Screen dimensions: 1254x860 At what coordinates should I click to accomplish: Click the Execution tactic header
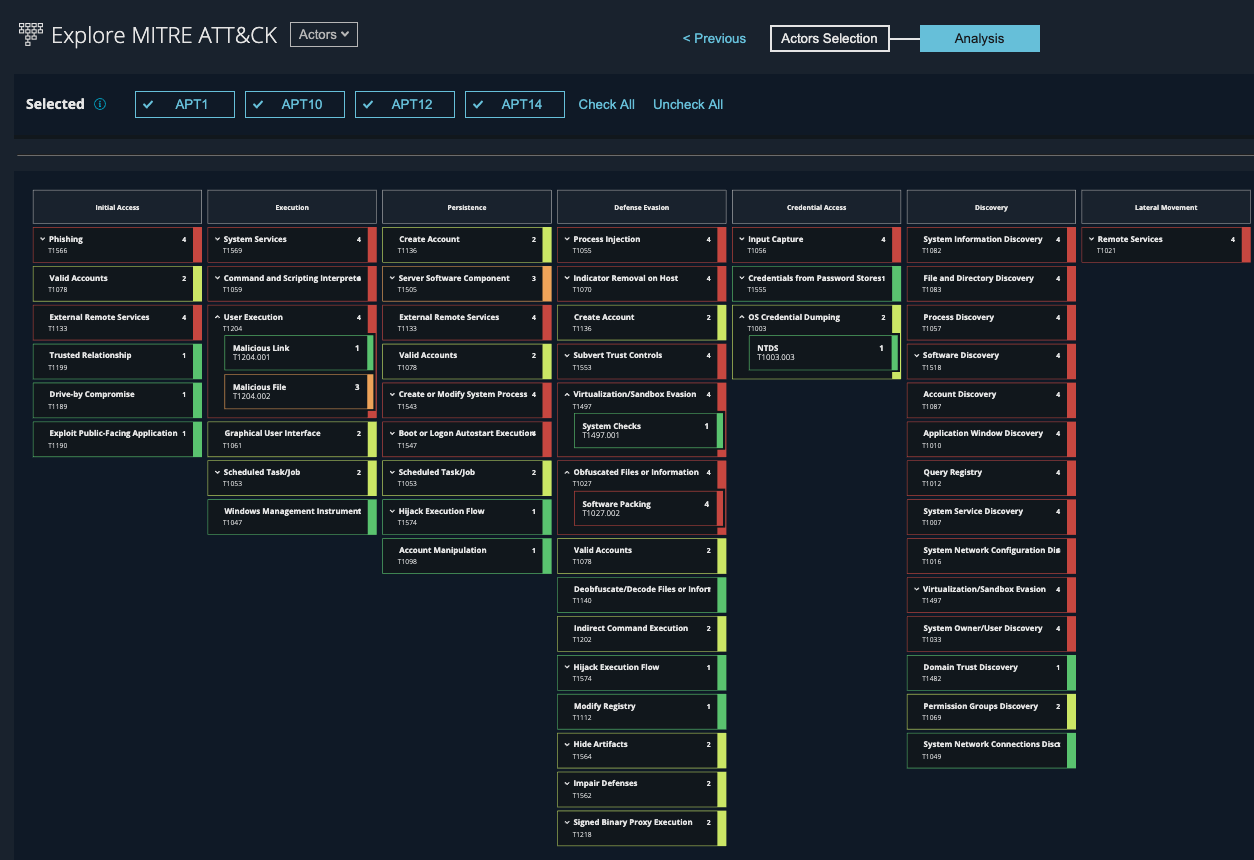pos(292,207)
